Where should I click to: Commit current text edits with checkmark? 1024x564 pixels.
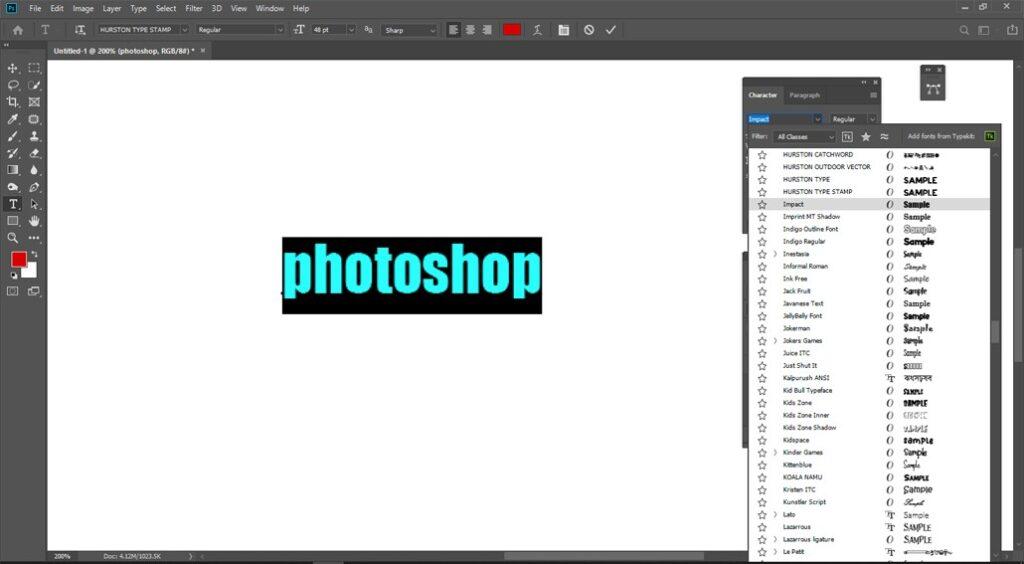(611, 30)
